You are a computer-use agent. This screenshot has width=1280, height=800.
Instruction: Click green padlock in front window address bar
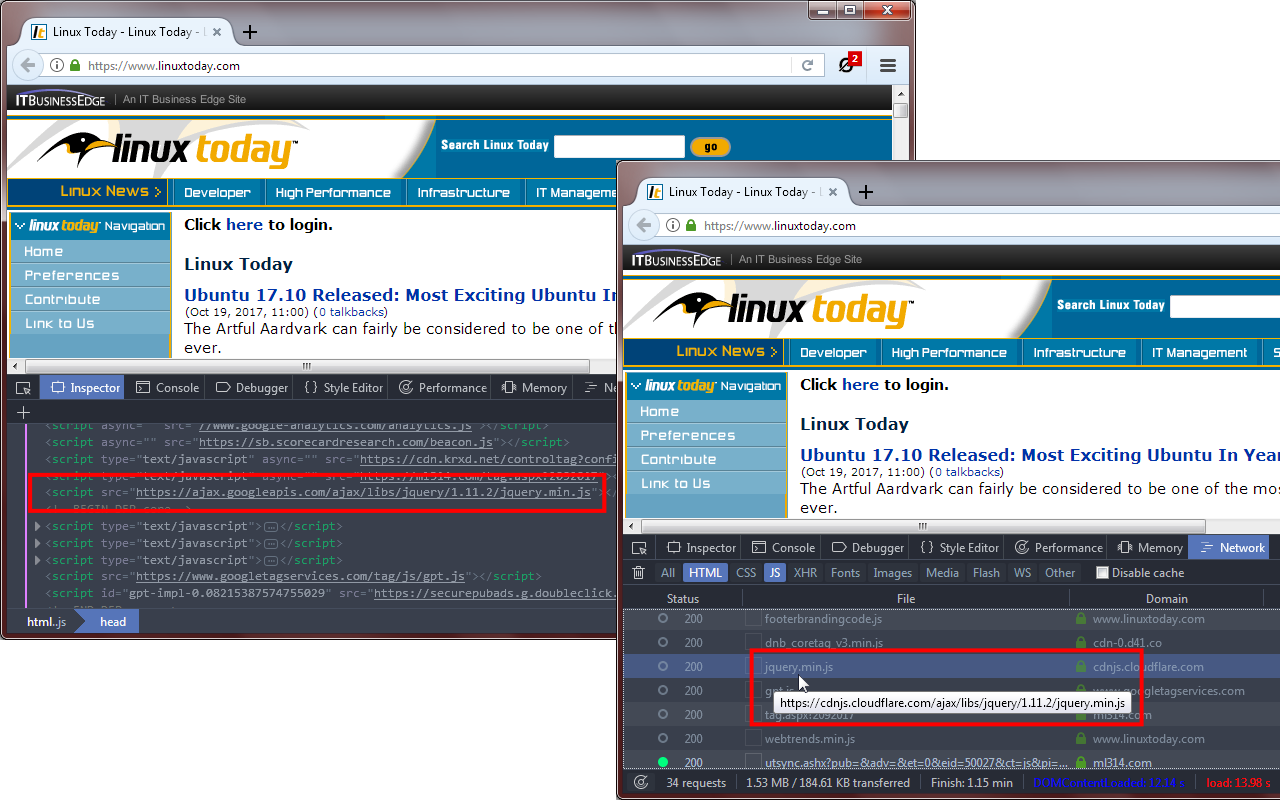691,225
